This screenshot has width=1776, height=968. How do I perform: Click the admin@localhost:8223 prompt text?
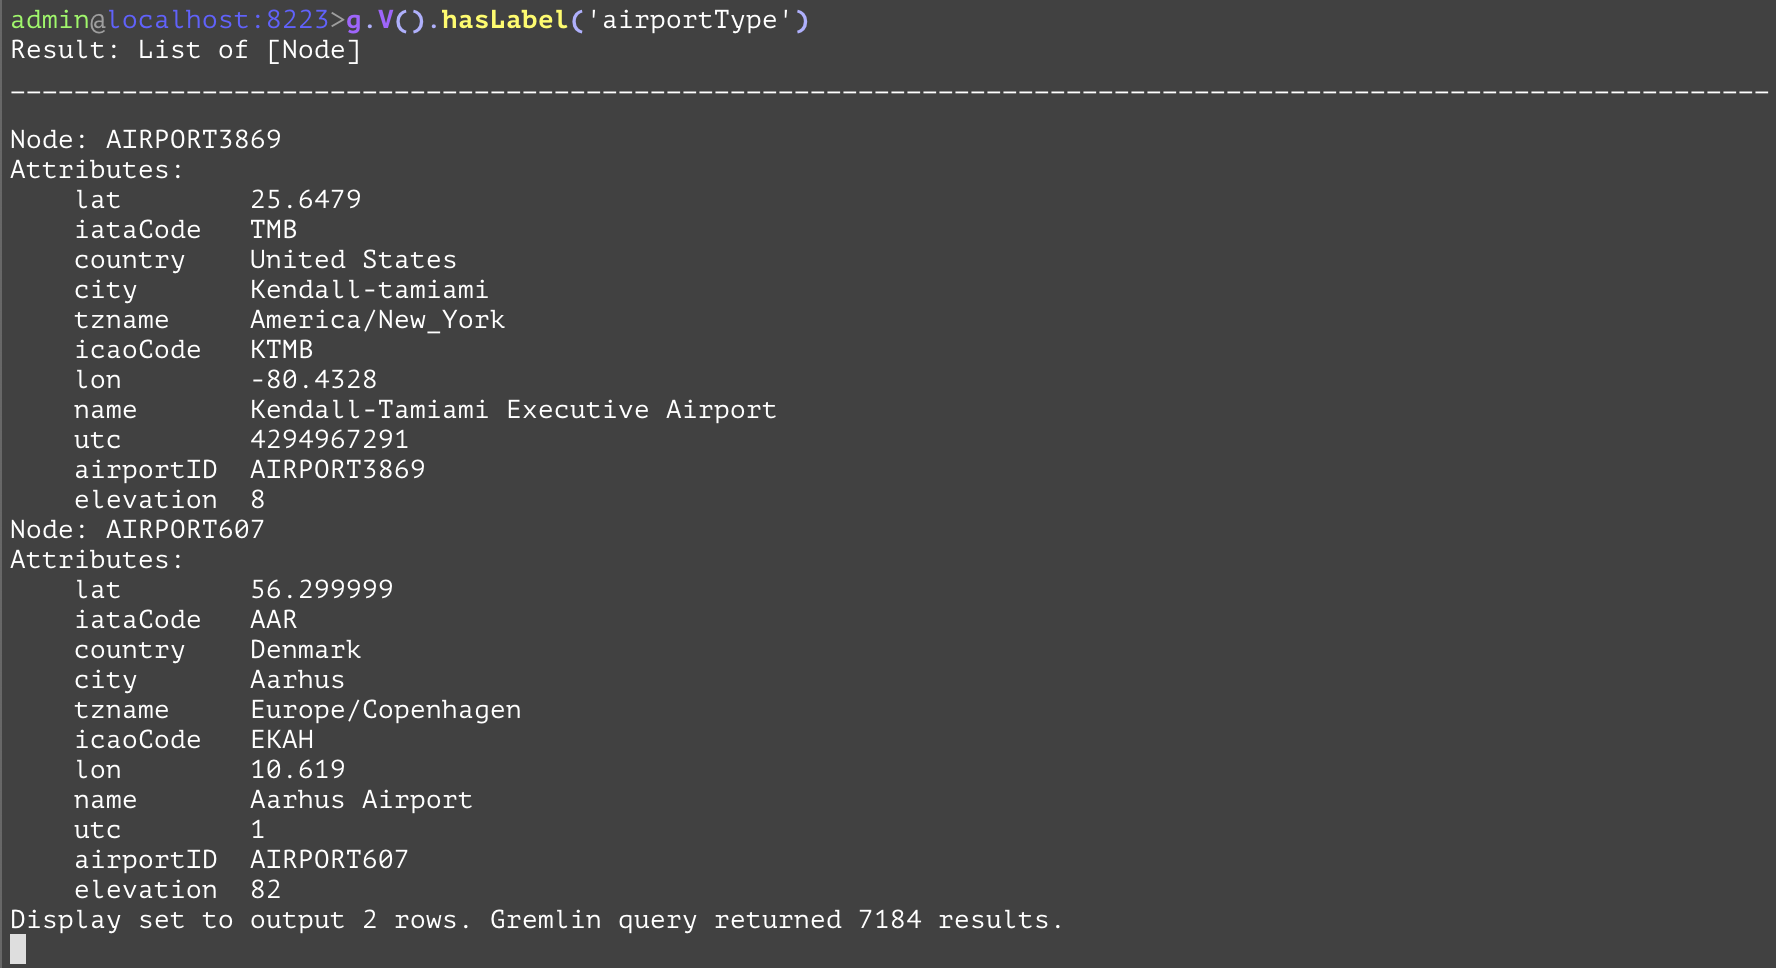[x=170, y=20]
